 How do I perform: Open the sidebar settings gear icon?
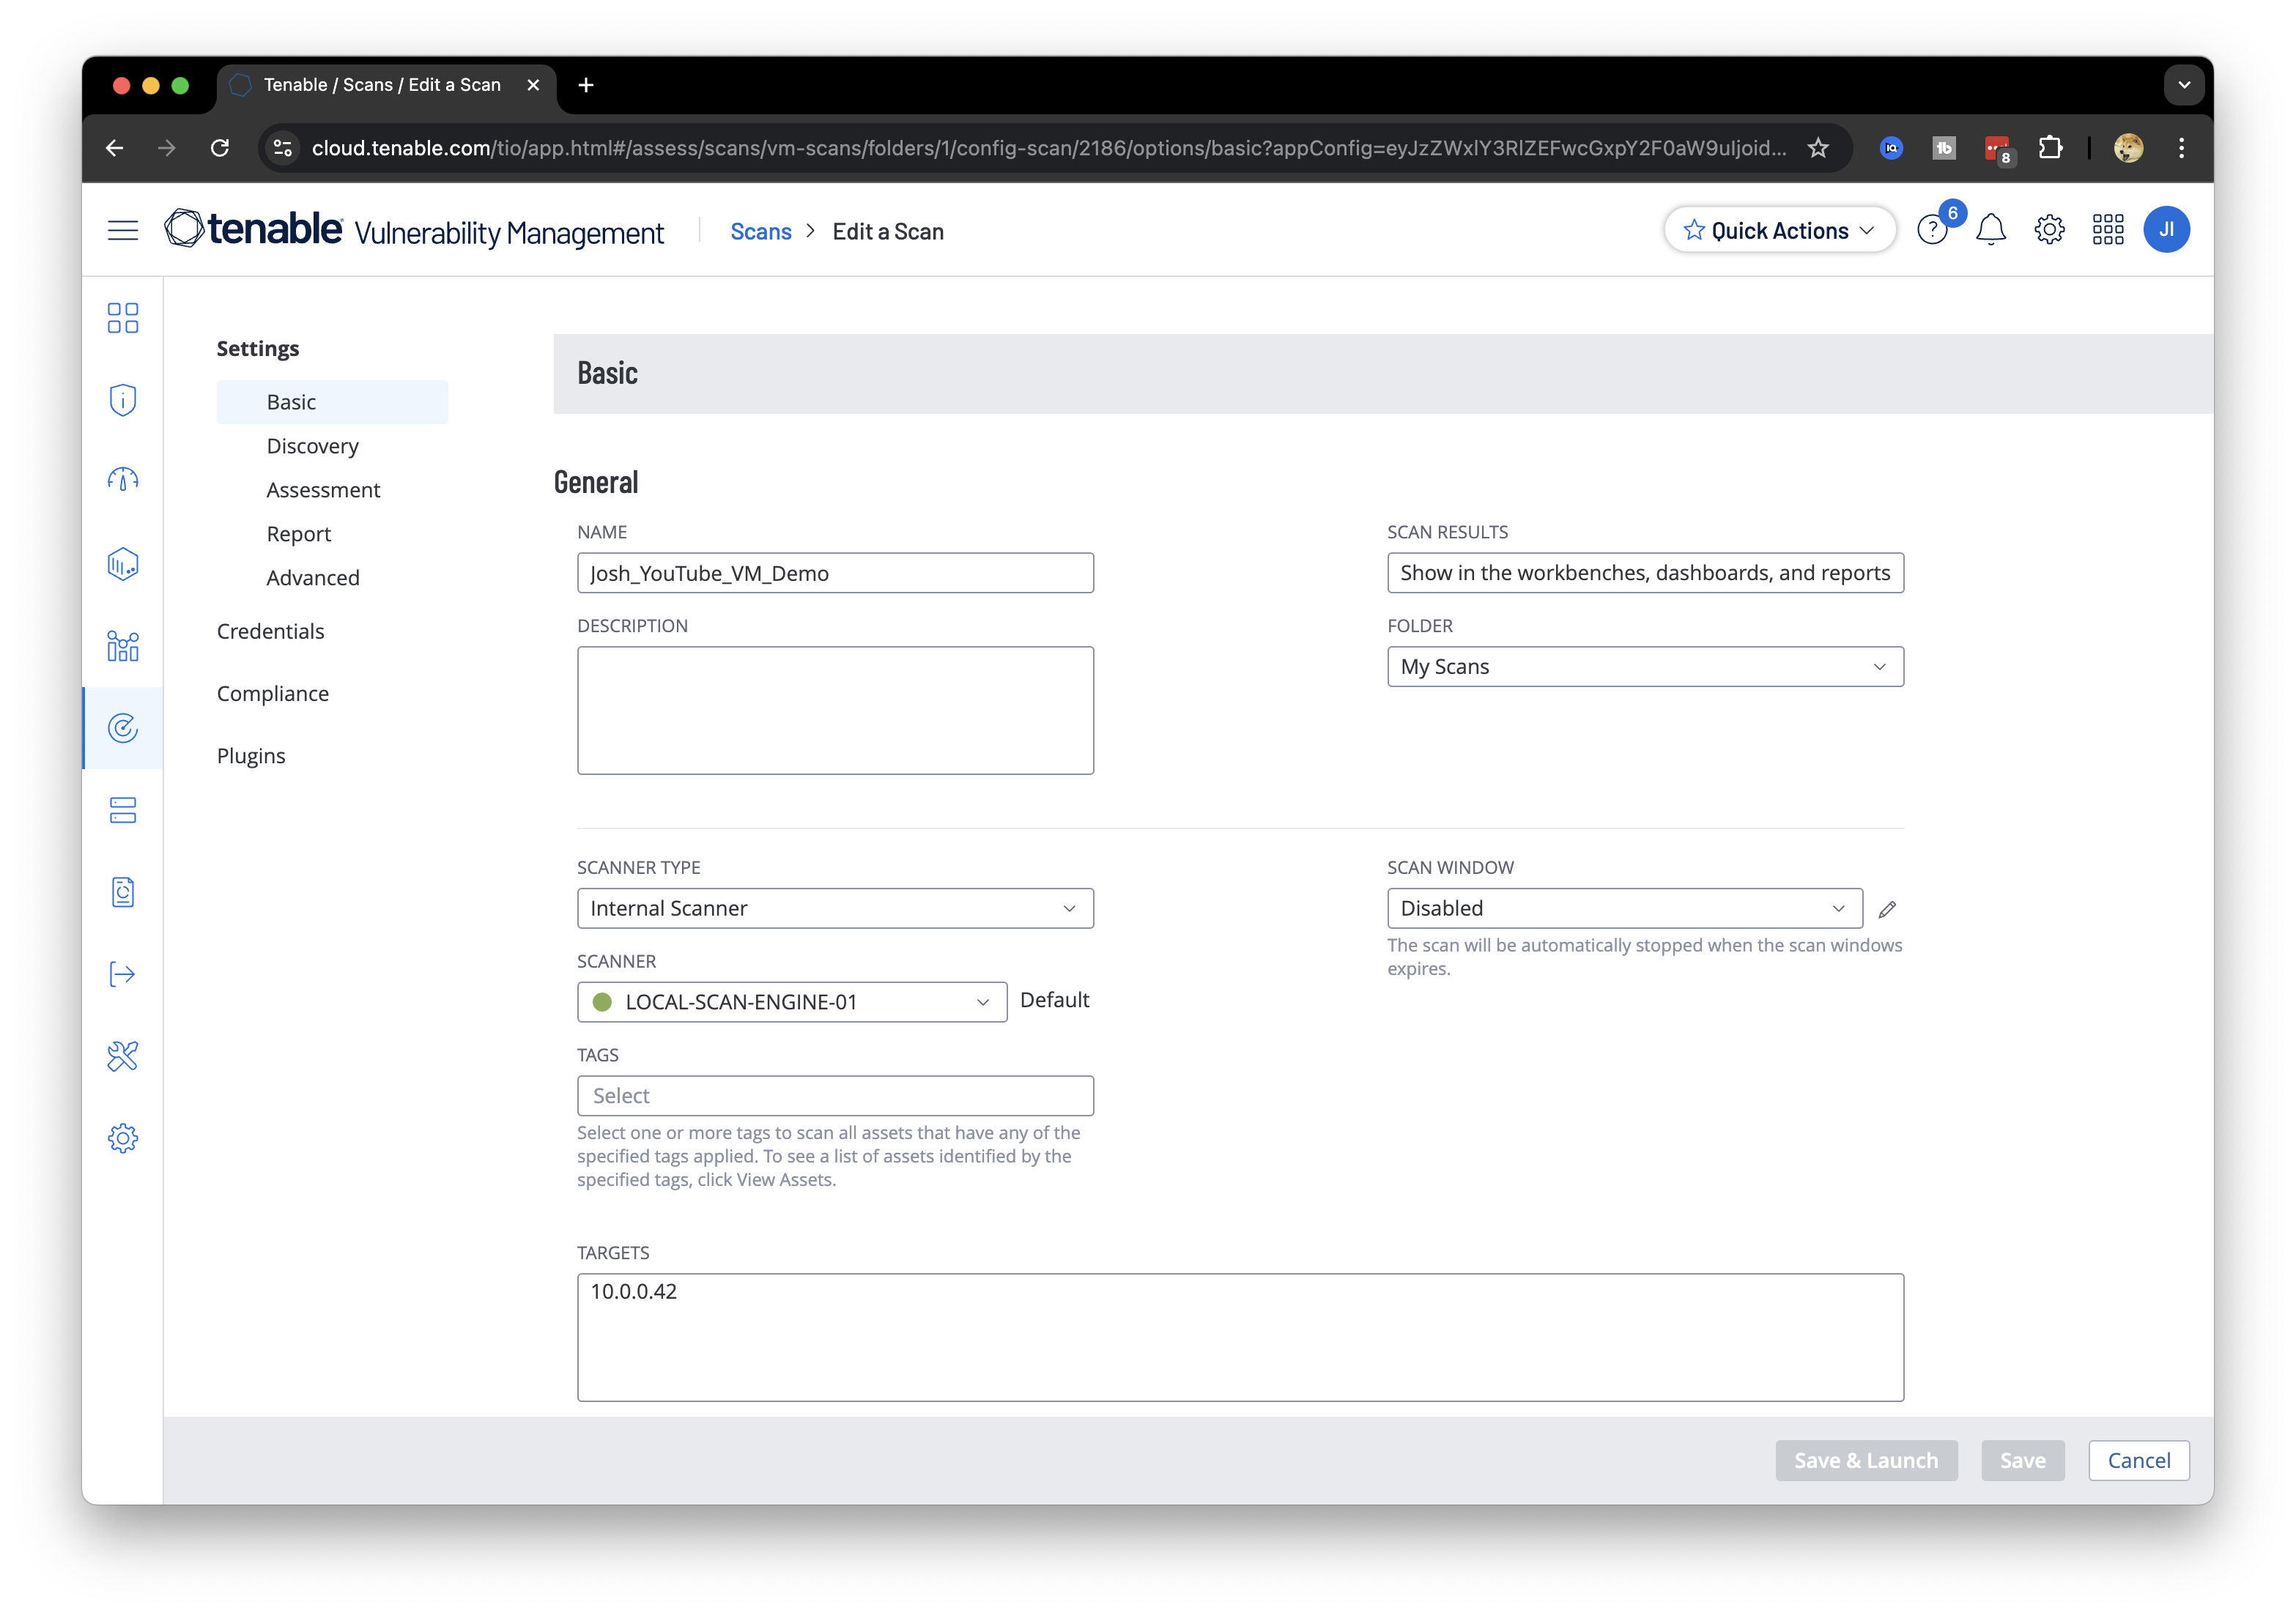(x=122, y=1138)
